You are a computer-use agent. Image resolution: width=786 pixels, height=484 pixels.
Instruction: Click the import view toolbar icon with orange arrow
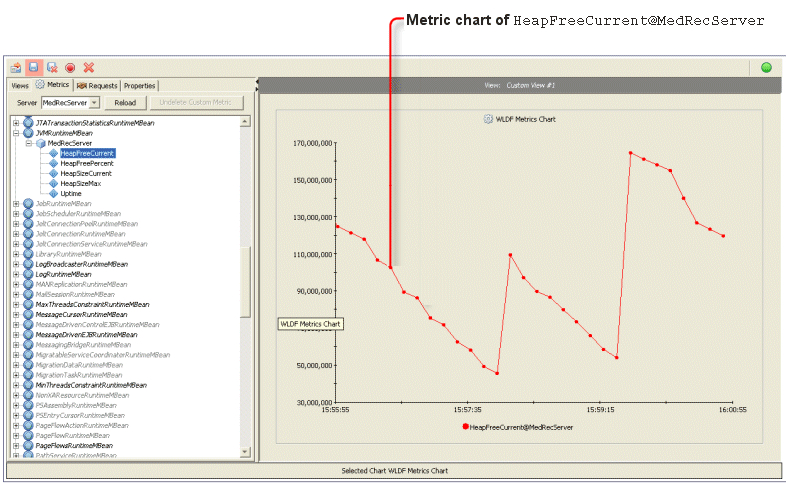coord(16,68)
